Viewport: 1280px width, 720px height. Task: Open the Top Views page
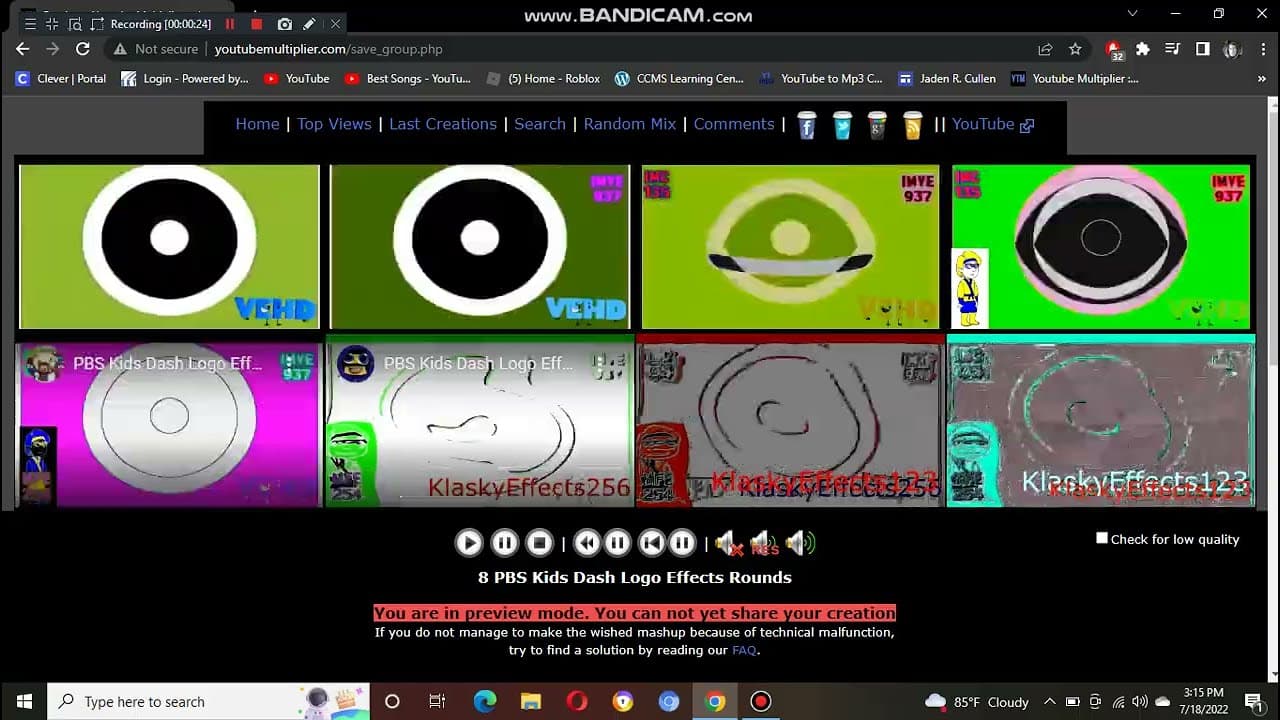334,124
